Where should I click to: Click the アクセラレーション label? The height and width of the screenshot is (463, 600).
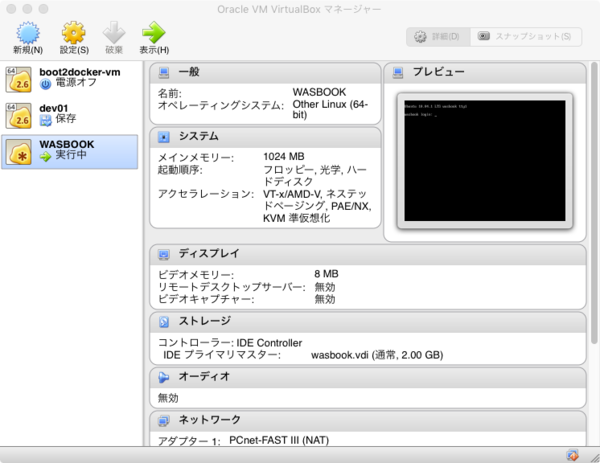(205, 194)
